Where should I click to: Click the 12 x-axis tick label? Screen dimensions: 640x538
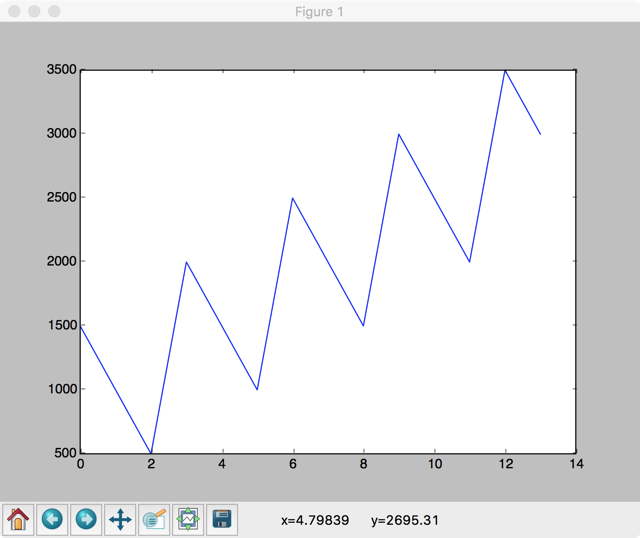(x=506, y=464)
